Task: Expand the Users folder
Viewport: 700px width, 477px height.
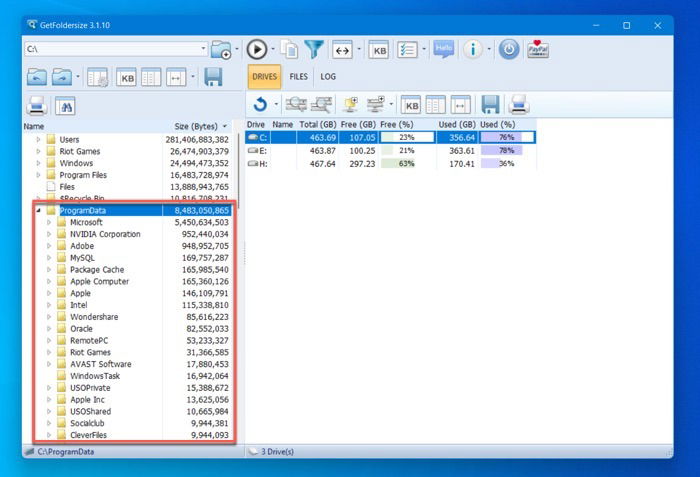Action: click(x=38, y=139)
